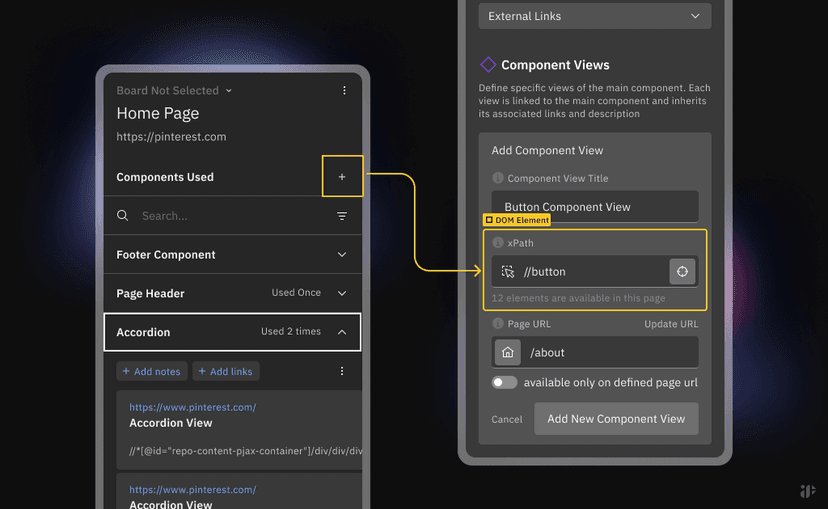828x509 pixels.
Task: Click the Used 2 times label
Action: 291,331
